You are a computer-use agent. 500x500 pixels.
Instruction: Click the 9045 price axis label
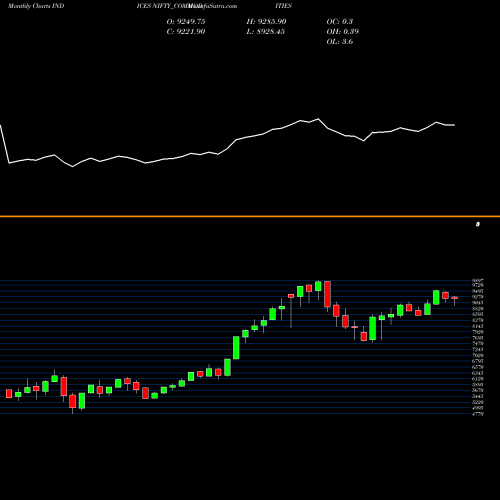(x=478, y=303)
